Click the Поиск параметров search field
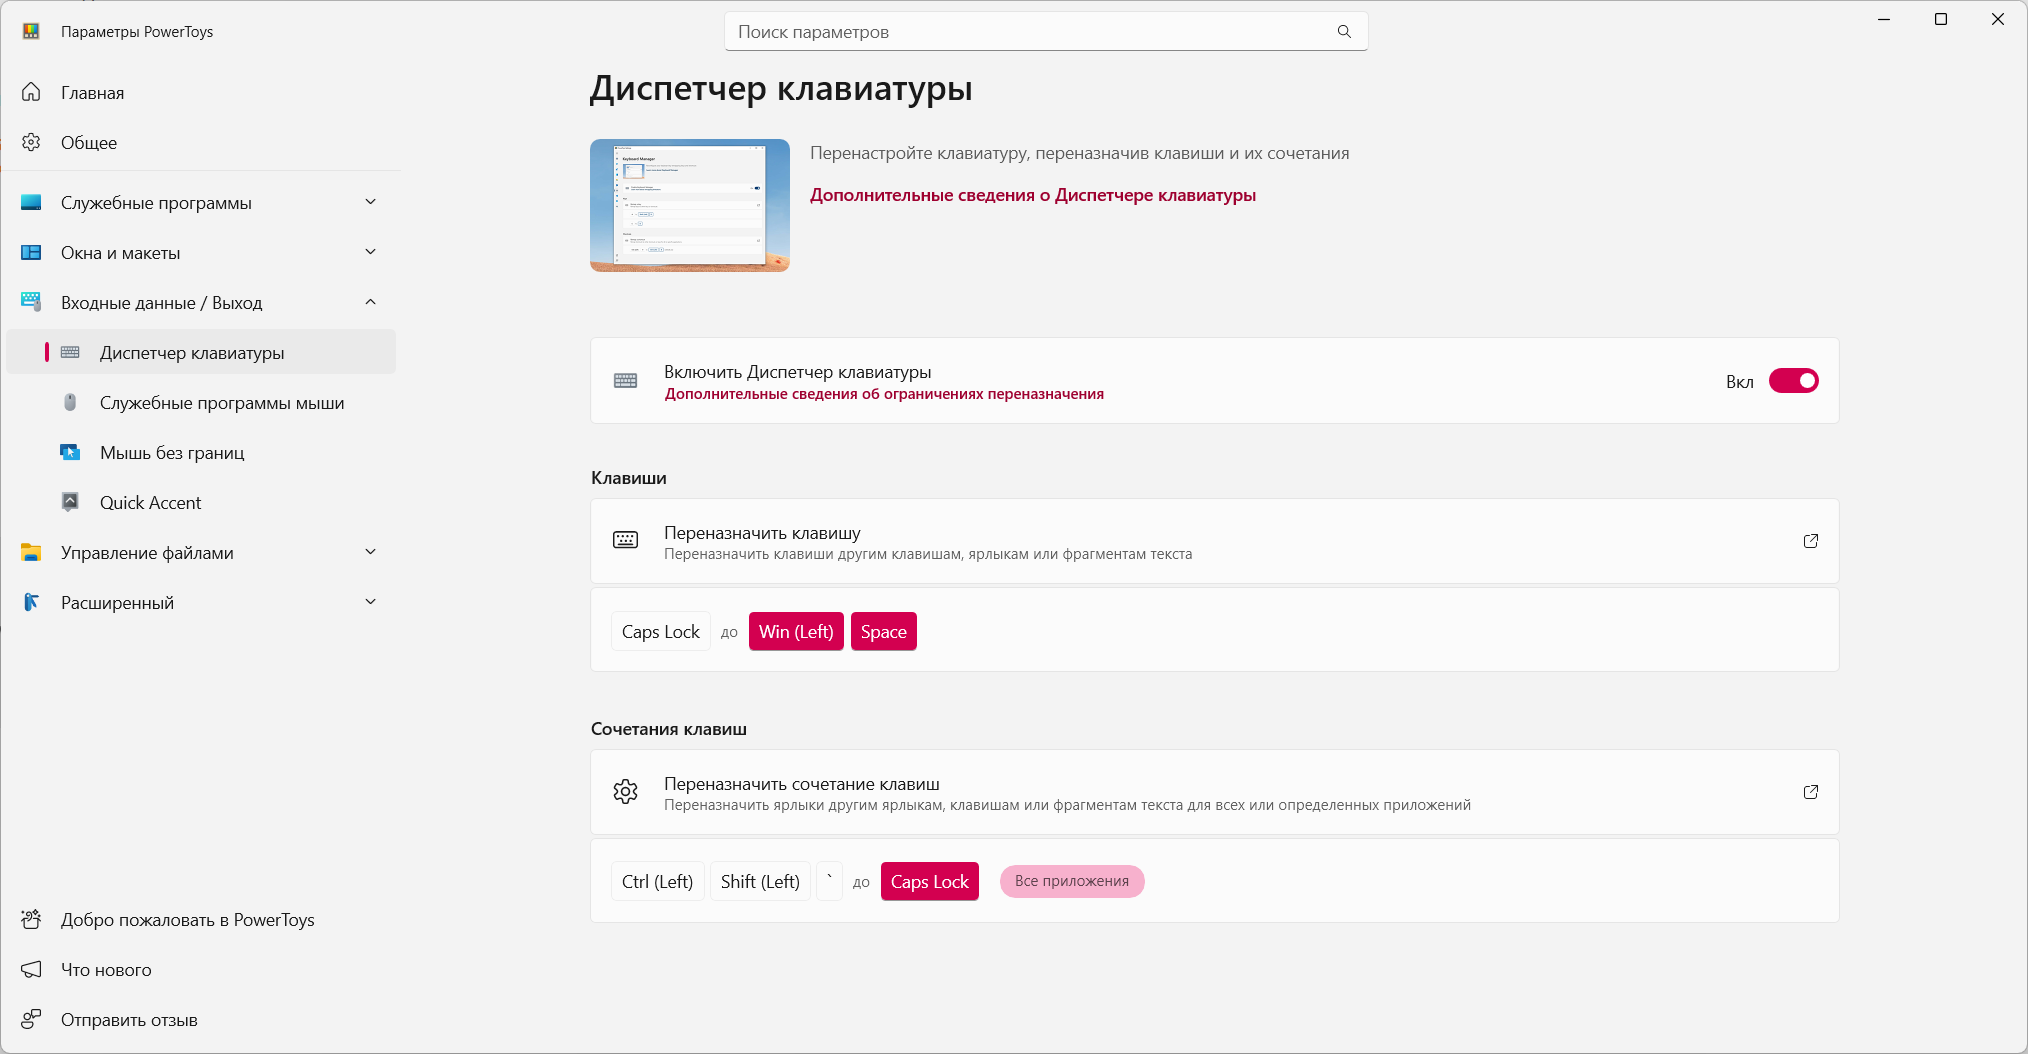The width and height of the screenshot is (2028, 1054). click(x=1046, y=32)
